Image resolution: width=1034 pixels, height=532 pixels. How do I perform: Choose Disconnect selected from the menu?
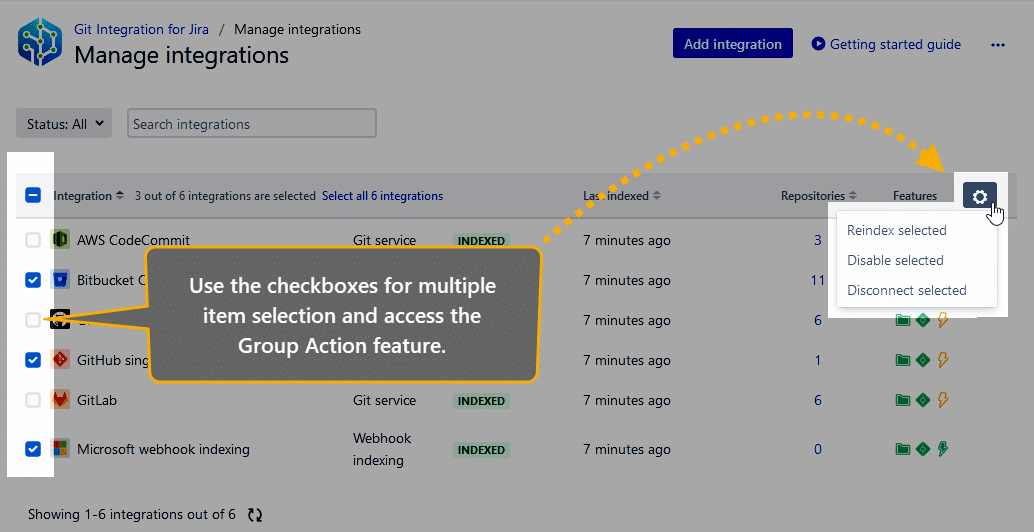point(907,290)
